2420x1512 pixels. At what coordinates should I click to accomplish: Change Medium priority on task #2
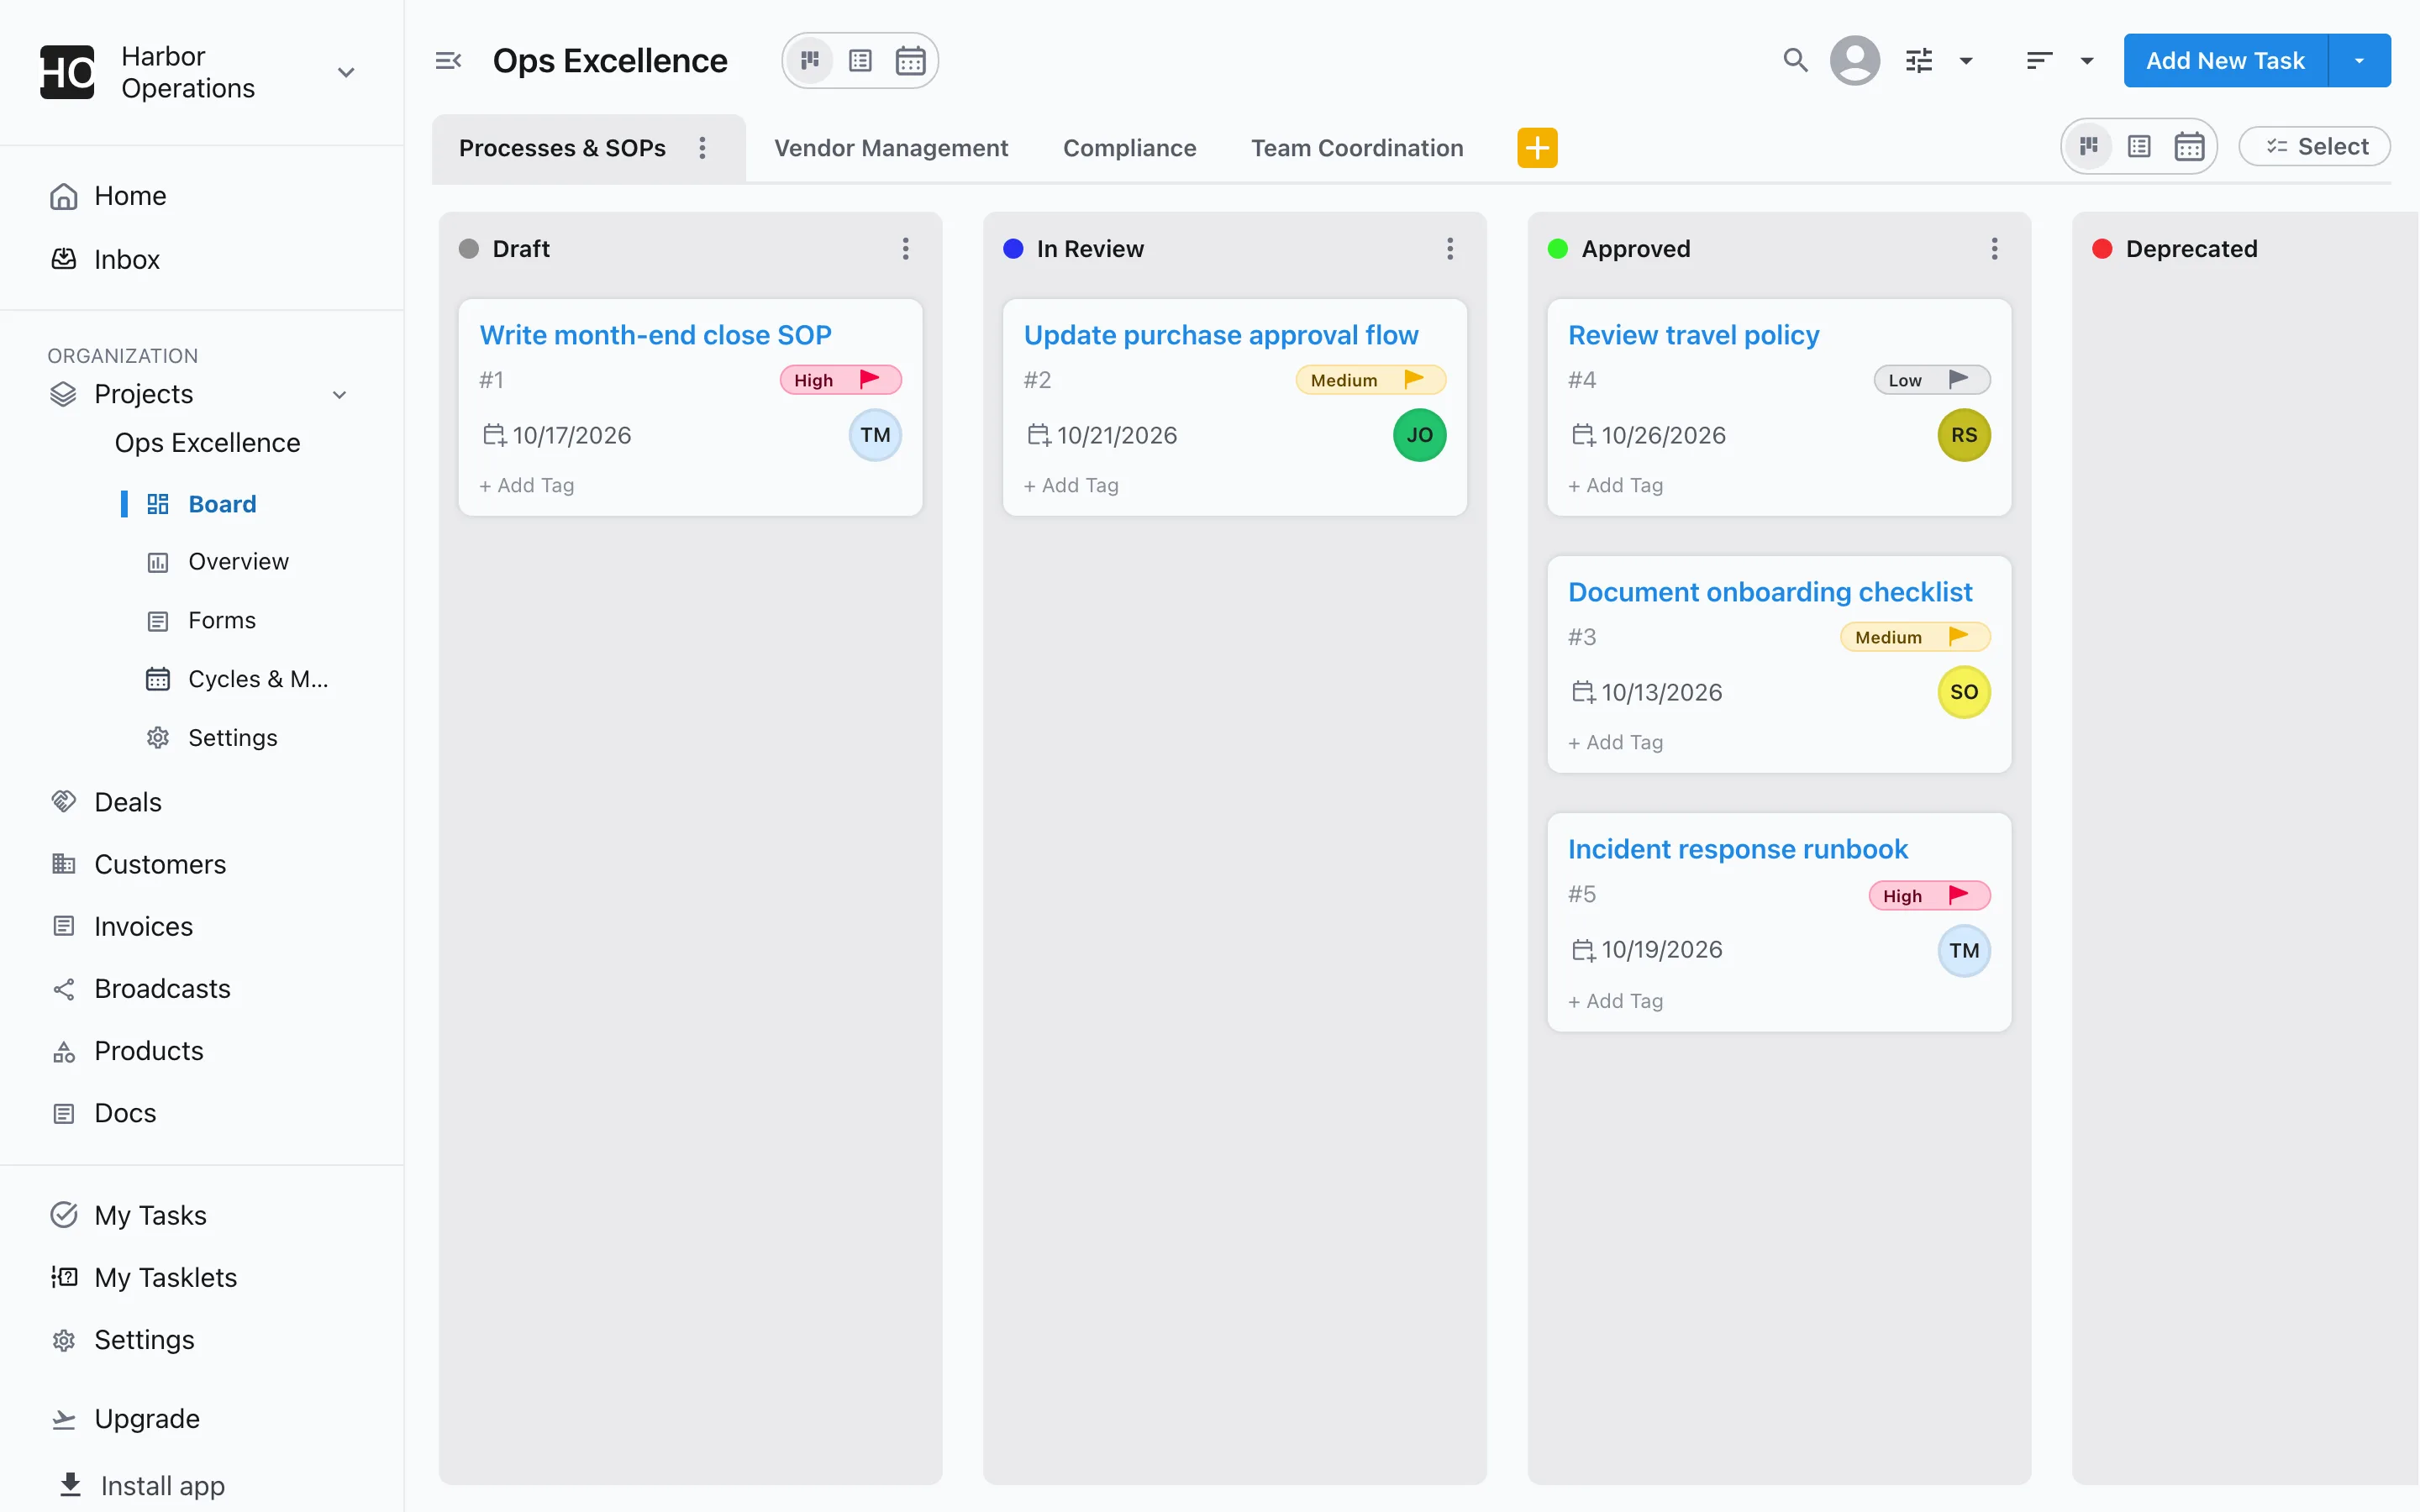pos(1371,380)
